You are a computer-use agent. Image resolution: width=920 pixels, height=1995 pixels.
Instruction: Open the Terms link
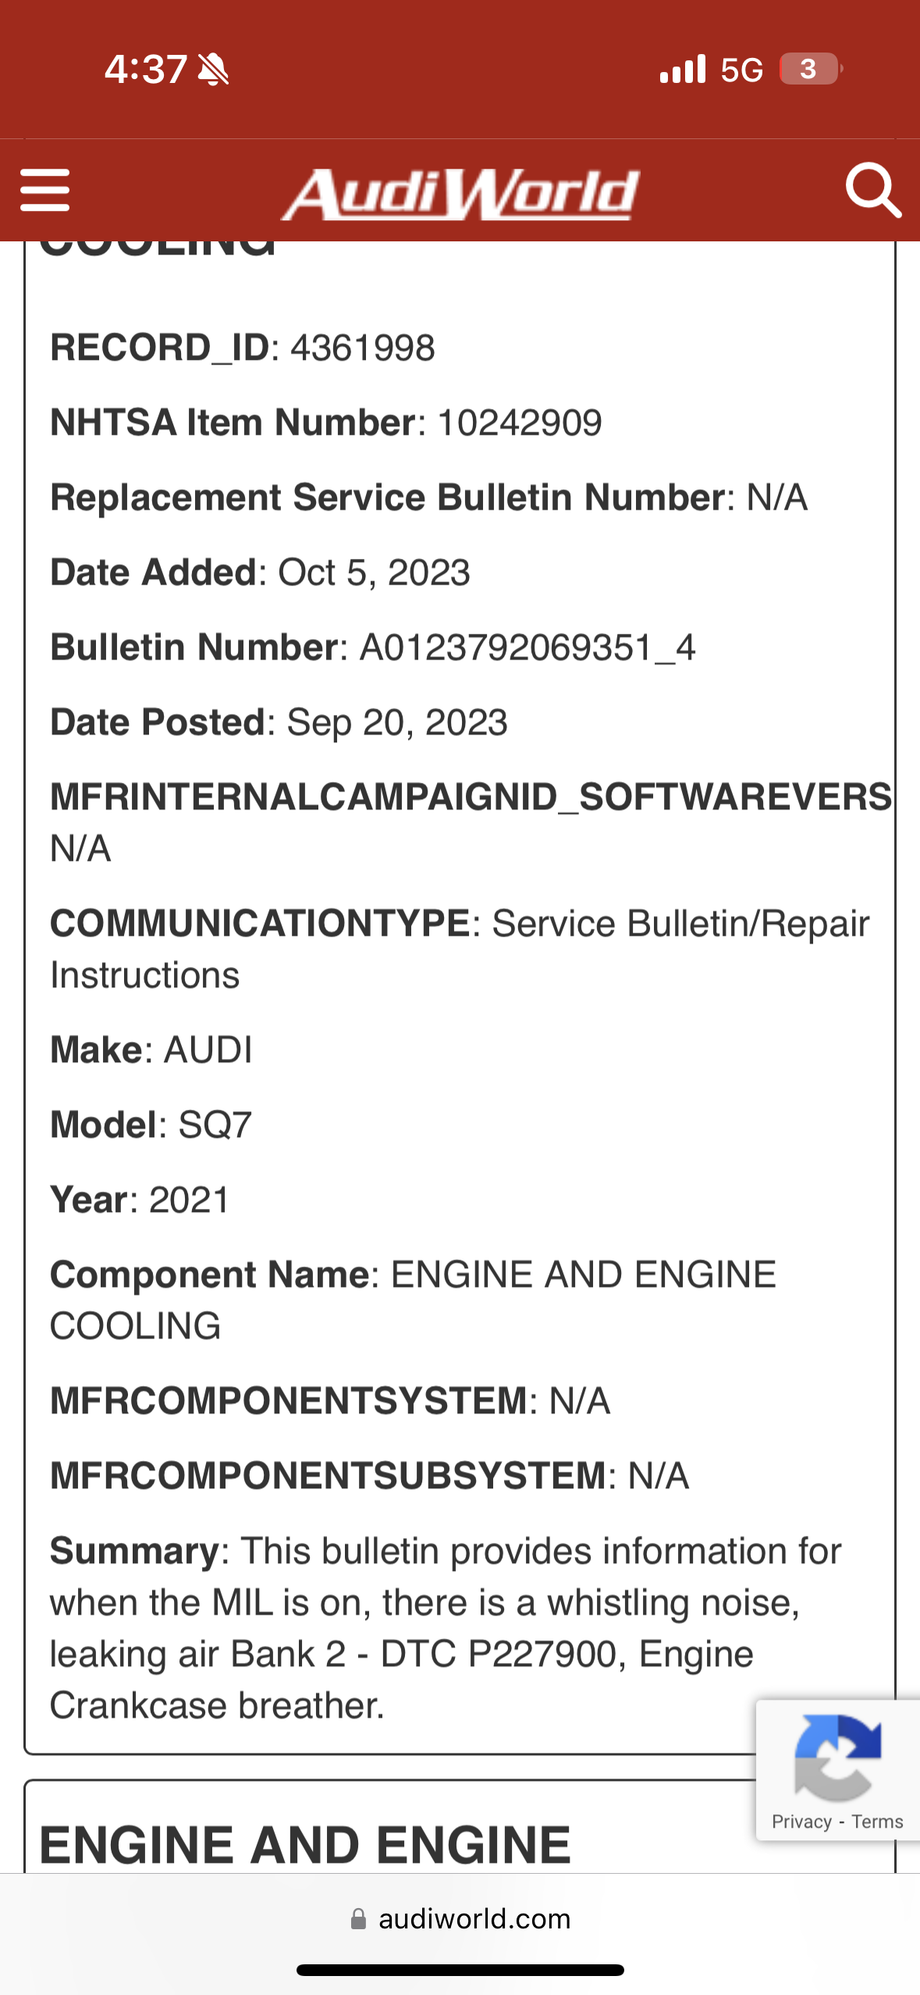pos(878,1822)
